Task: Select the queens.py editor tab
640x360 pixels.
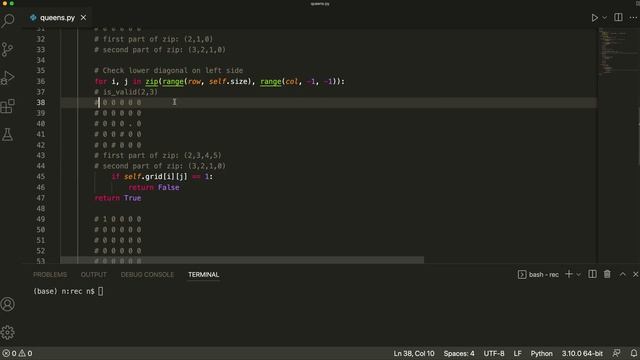Action: (57, 18)
